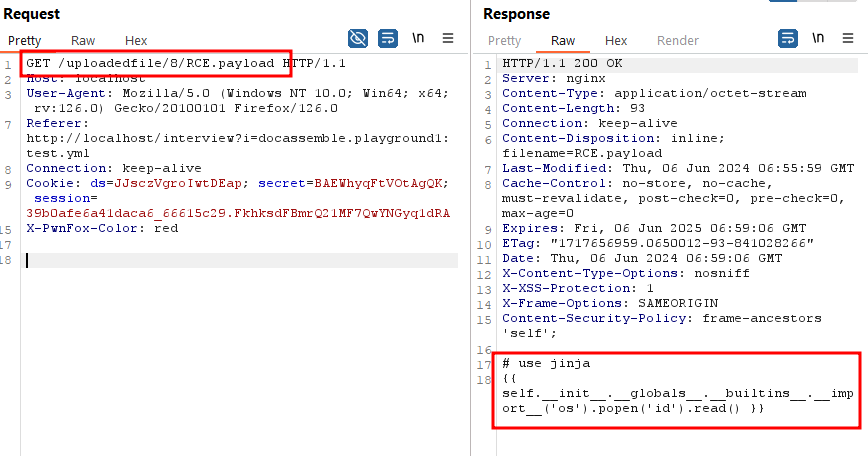The height and width of the screenshot is (456, 868).
Task: Click the HTTP/1.1 200 OK status line
Action: click(x=562, y=63)
